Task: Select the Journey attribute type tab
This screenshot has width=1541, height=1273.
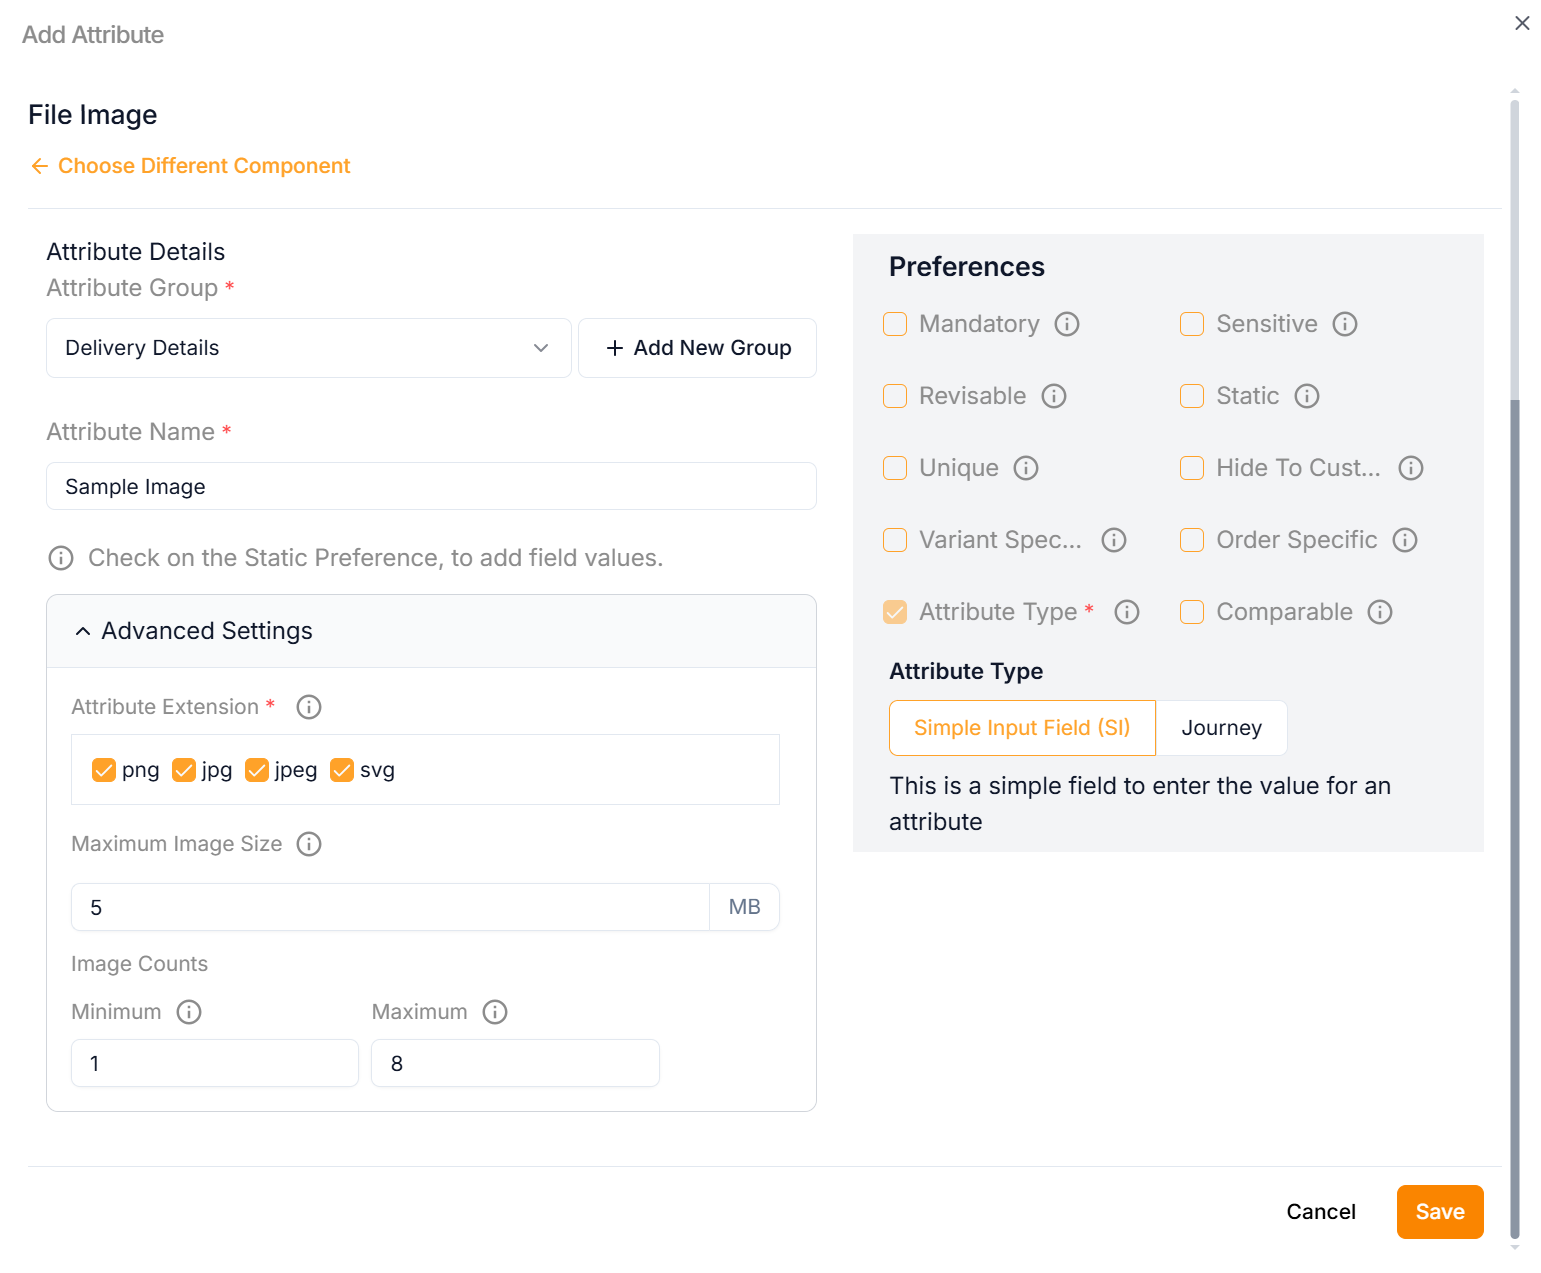Action: coord(1221,728)
